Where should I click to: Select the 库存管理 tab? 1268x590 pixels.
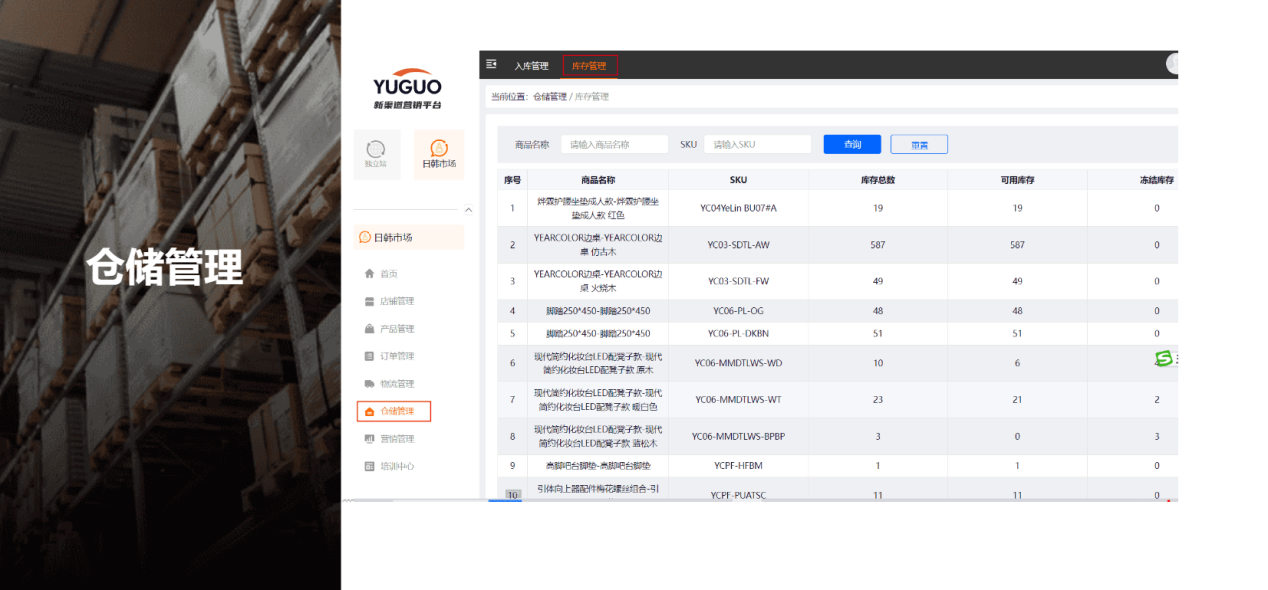(589, 66)
